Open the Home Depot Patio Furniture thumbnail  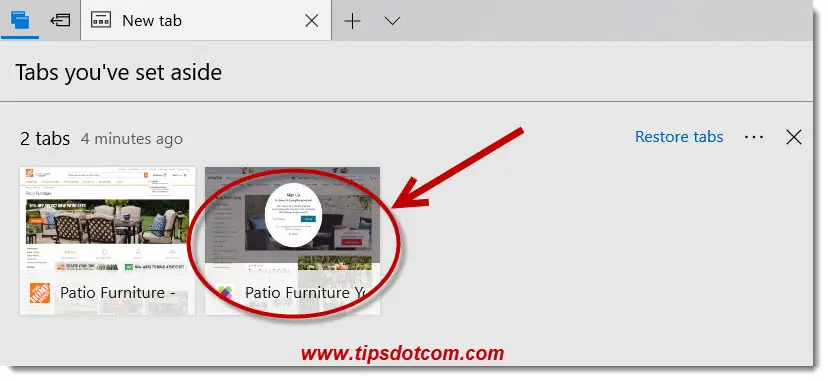pos(108,241)
